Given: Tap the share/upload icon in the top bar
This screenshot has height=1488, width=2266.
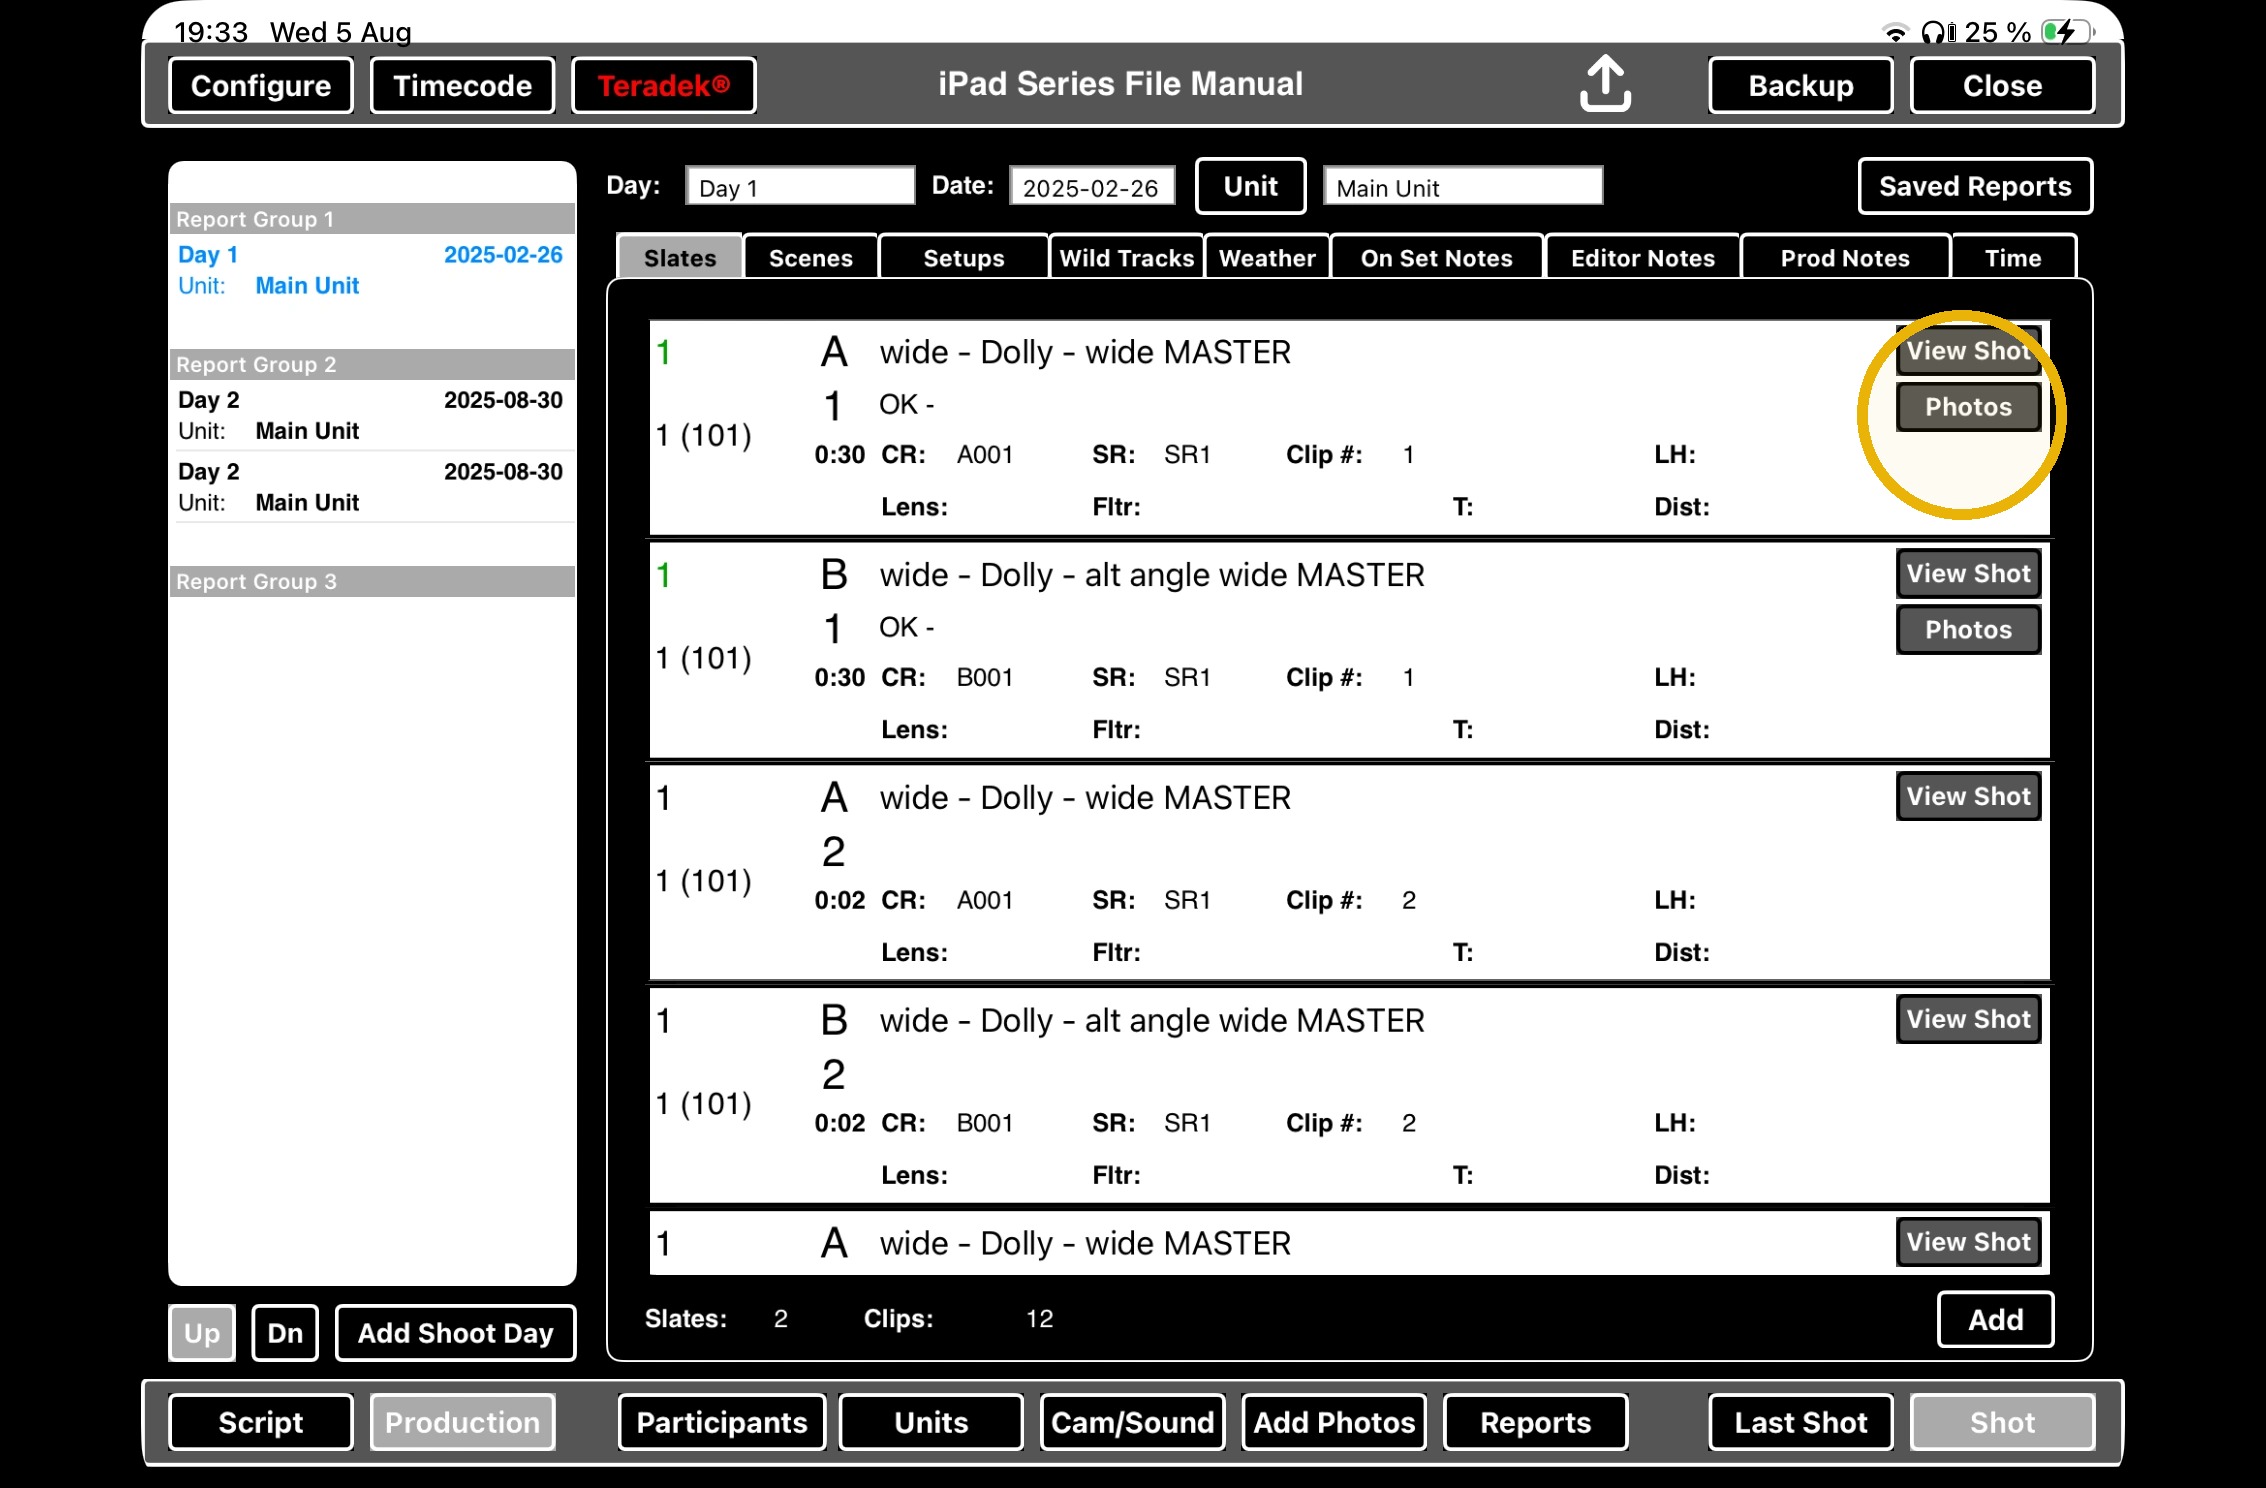Looking at the screenshot, I should point(1605,84).
